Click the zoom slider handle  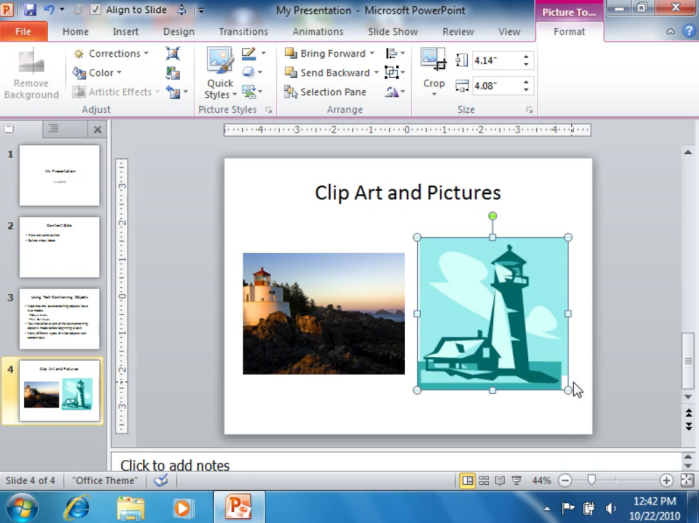click(592, 480)
